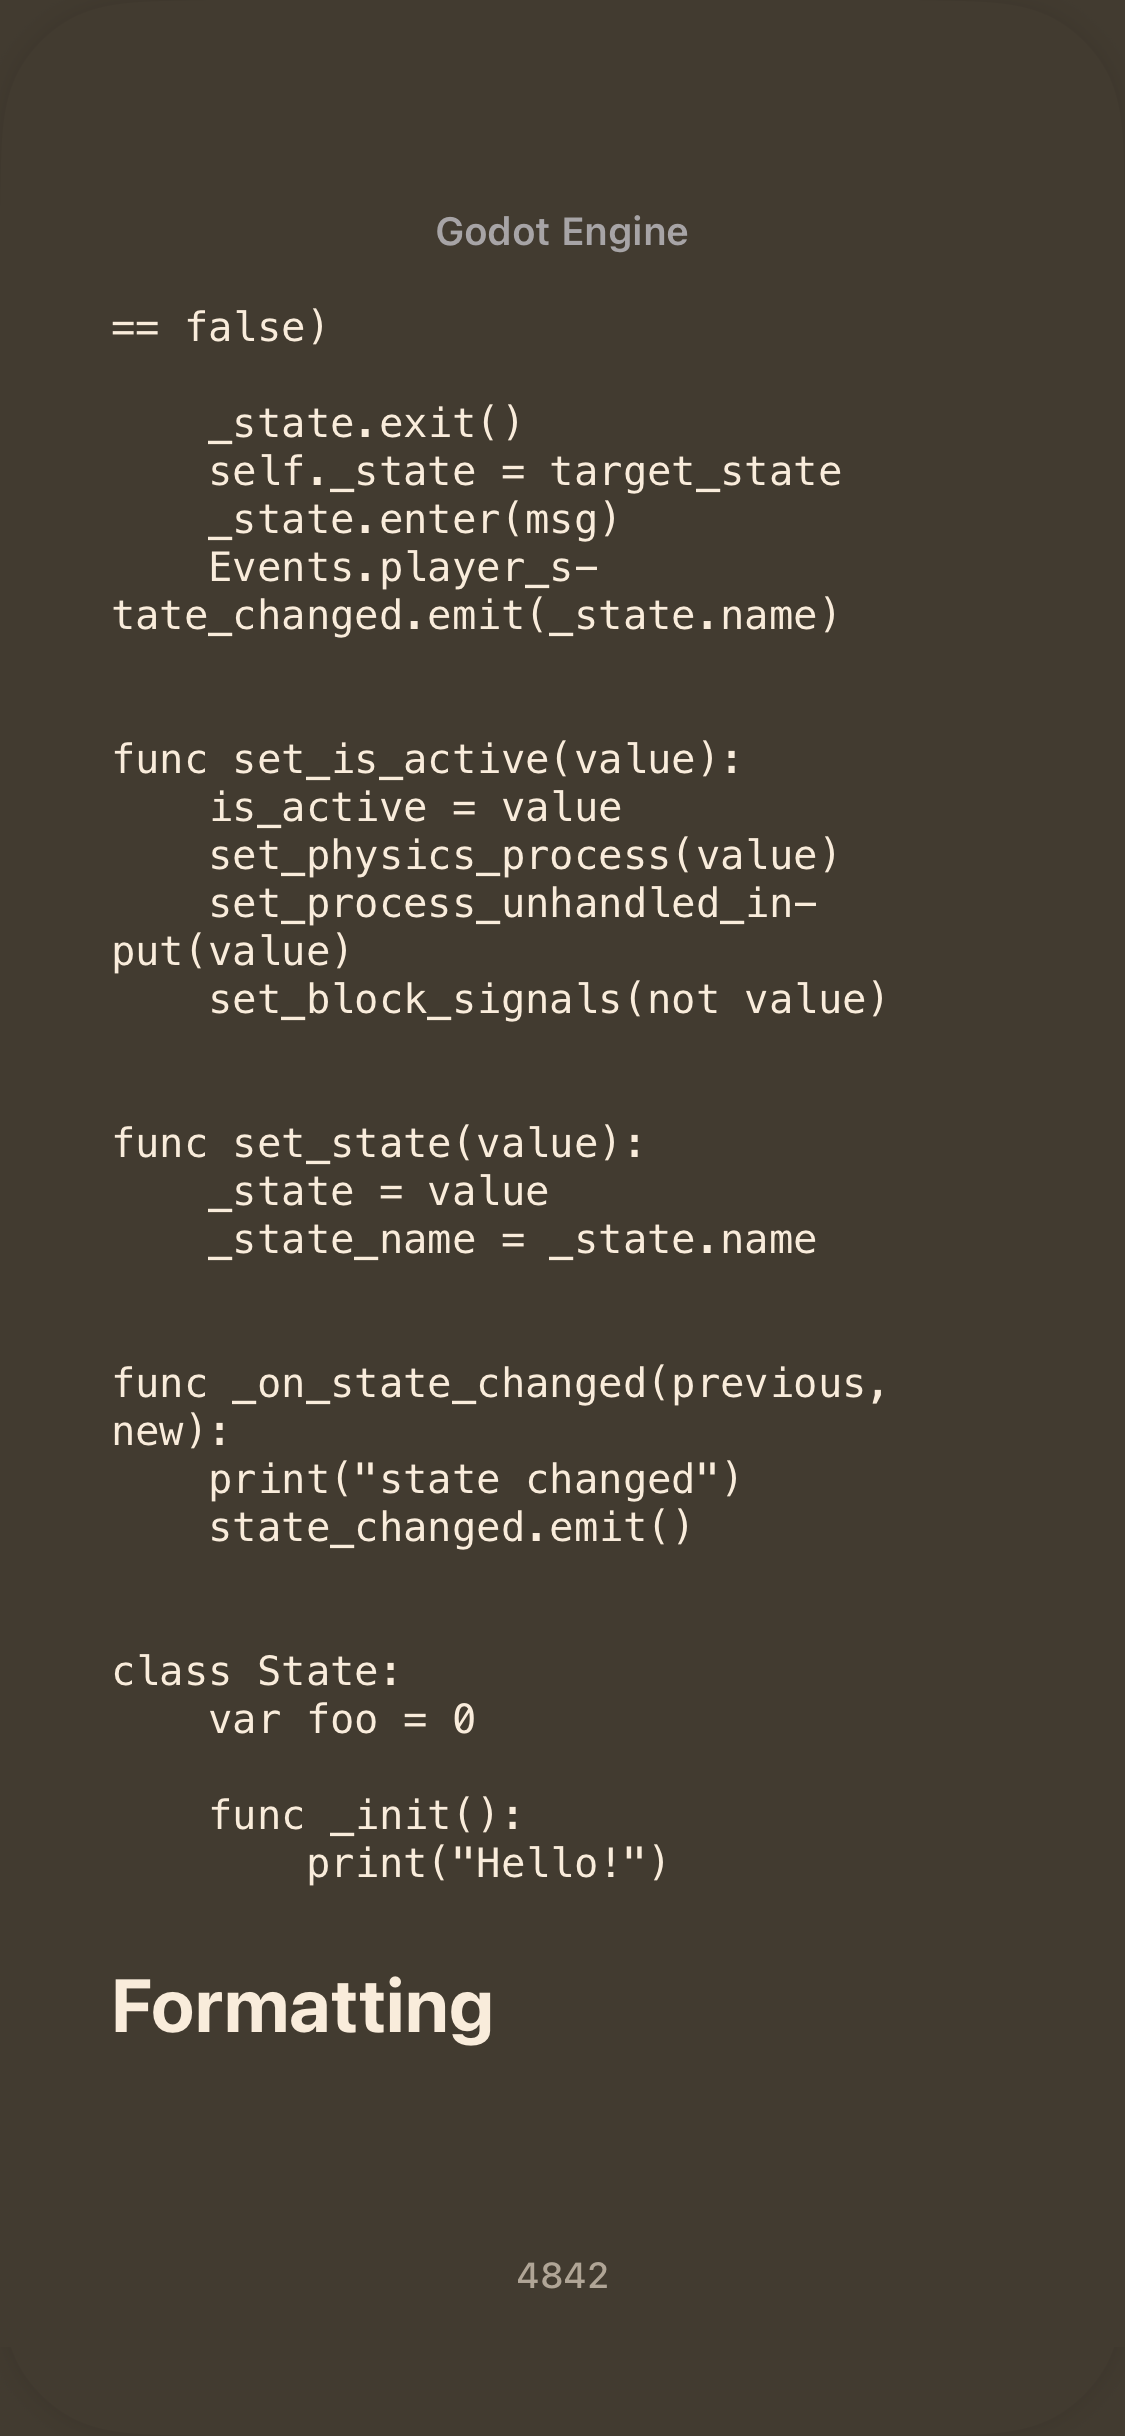This screenshot has width=1125, height=2436.
Task: Select the var foo = 0 line
Action: coord(342,1719)
